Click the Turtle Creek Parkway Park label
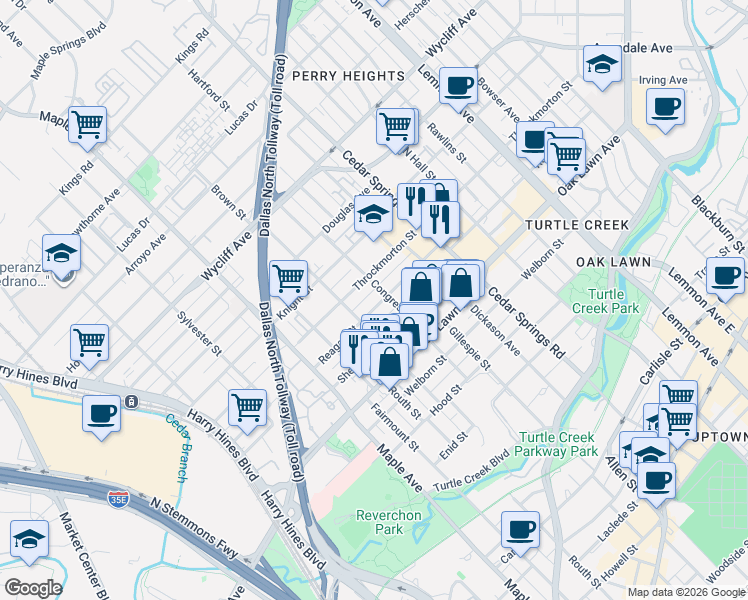The width and height of the screenshot is (748, 600). point(556,444)
